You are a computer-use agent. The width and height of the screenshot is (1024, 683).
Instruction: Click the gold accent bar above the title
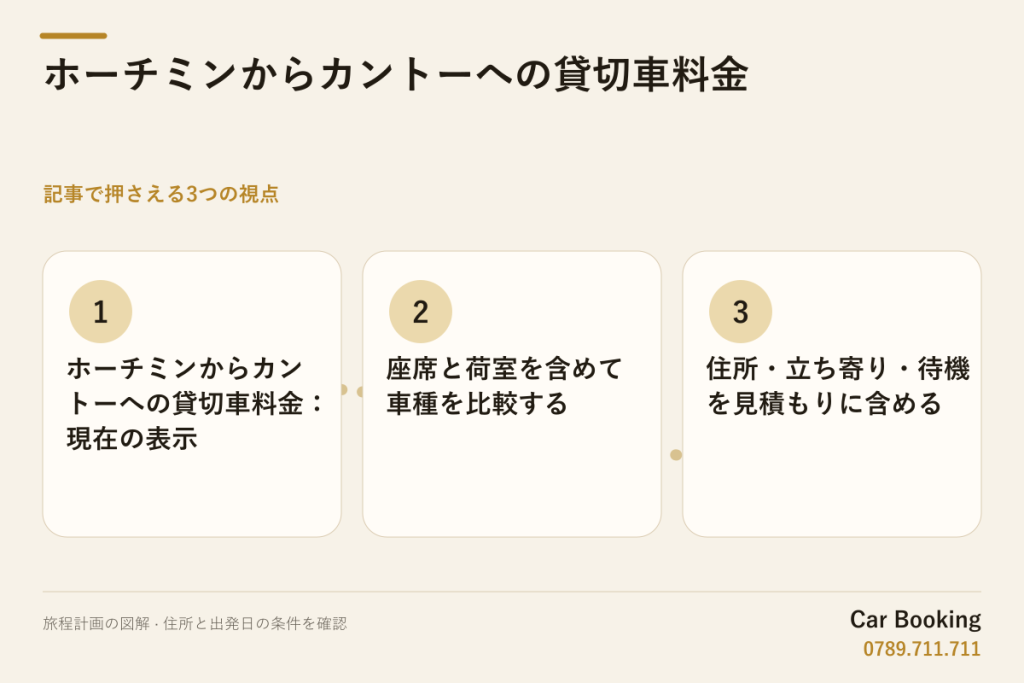tap(73, 36)
